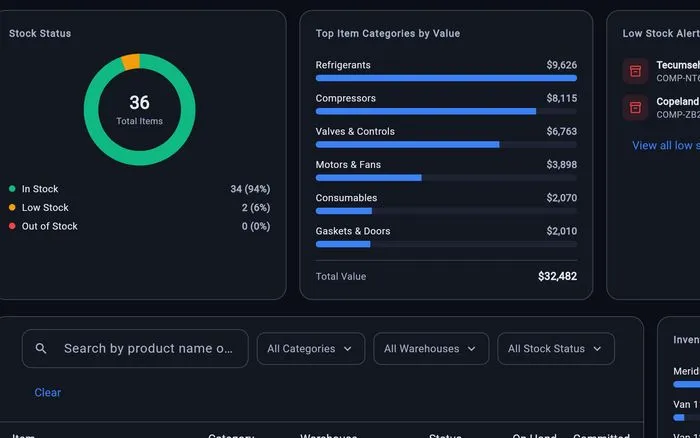The image size is (700, 438).
Task: Open the All Categories dropdown
Action: point(311,349)
